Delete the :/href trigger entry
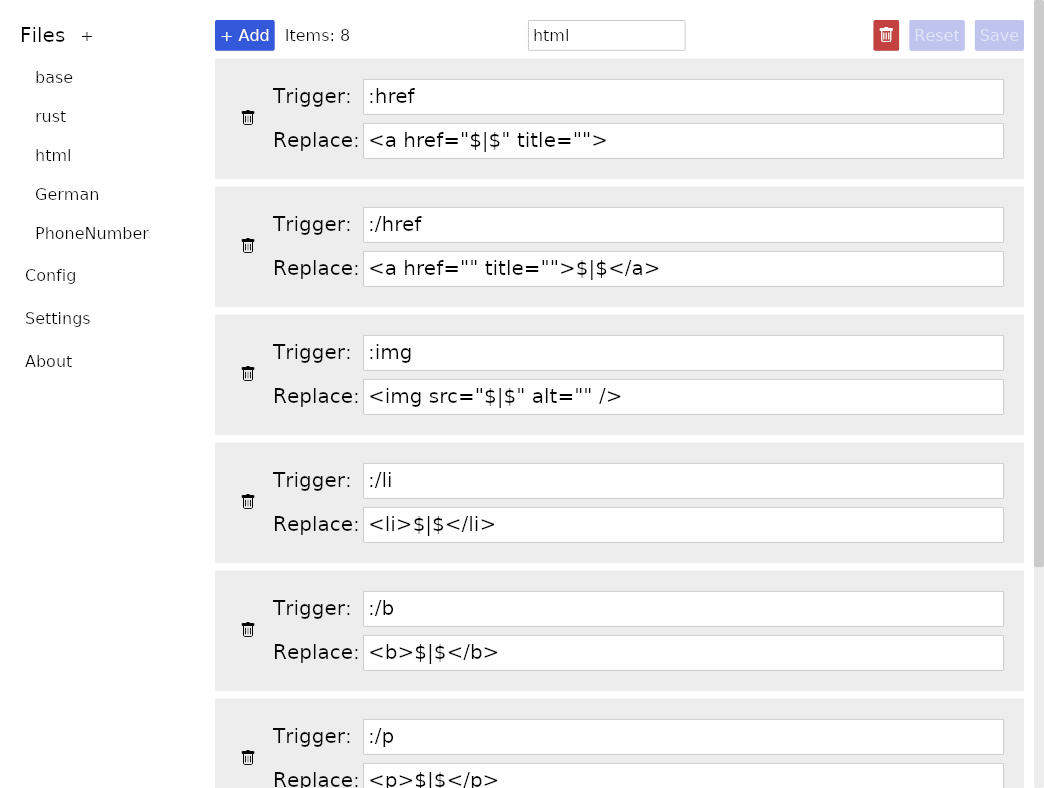This screenshot has width=1044, height=788. click(248, 246)
